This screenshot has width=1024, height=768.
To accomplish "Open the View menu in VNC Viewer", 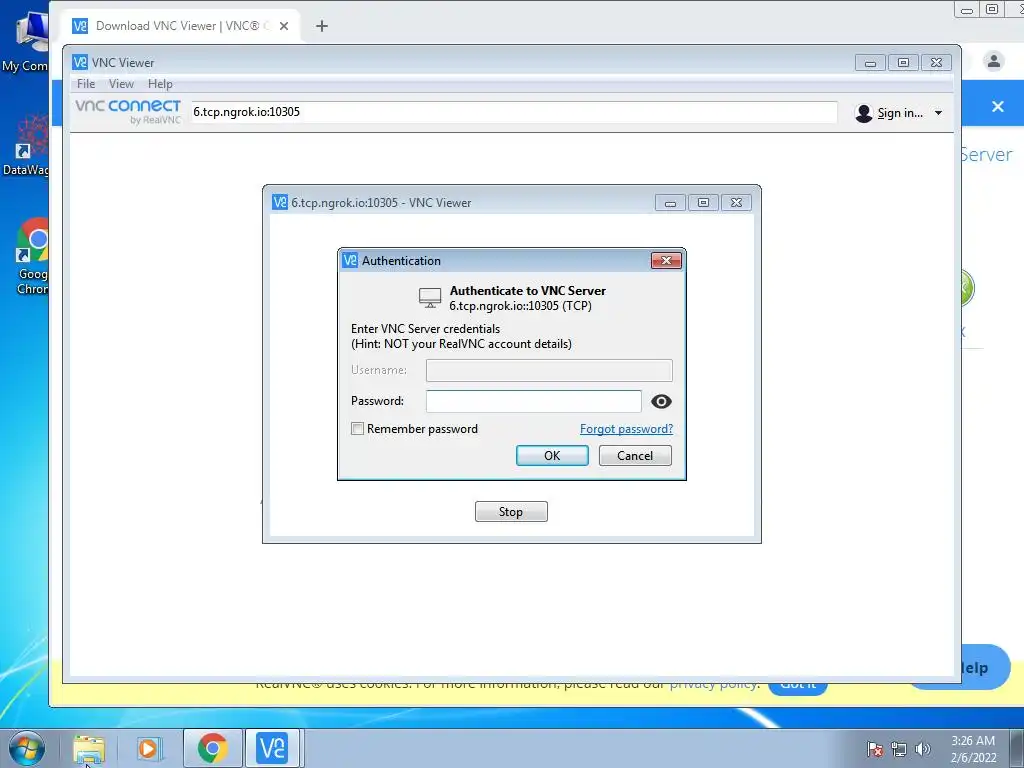I will click(x=121, y=84).
